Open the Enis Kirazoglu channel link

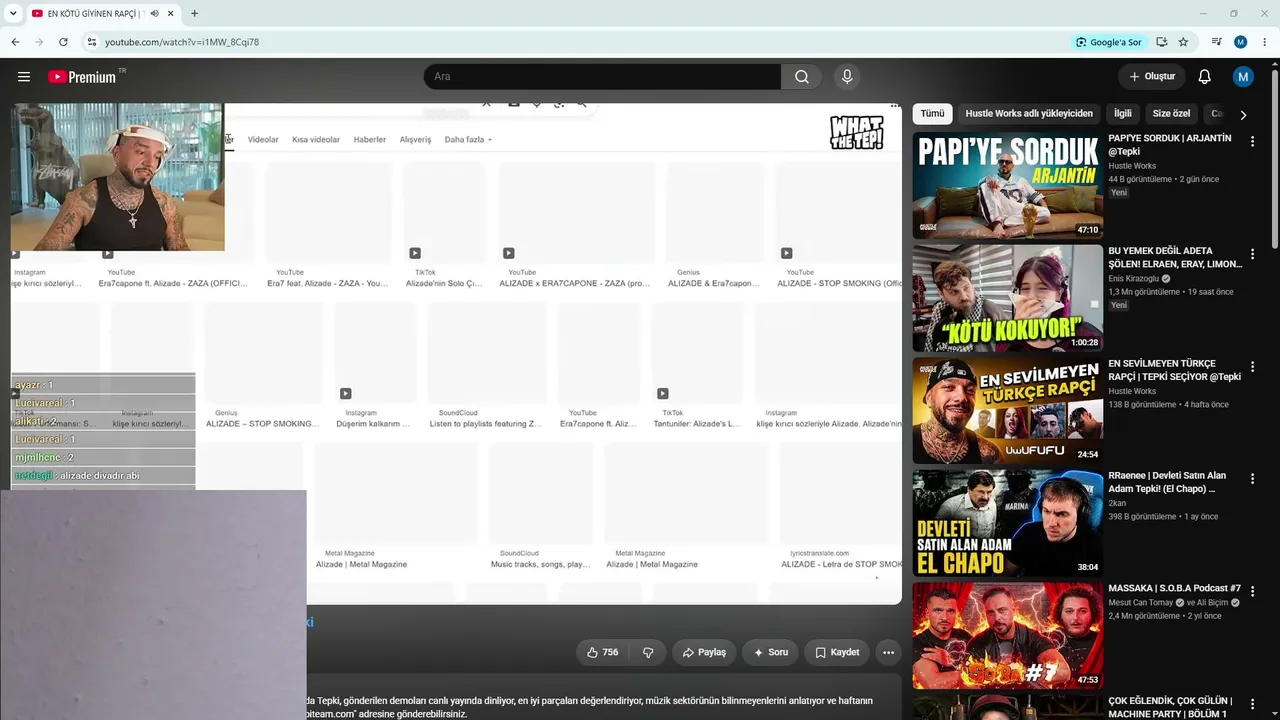[1134, 279]
